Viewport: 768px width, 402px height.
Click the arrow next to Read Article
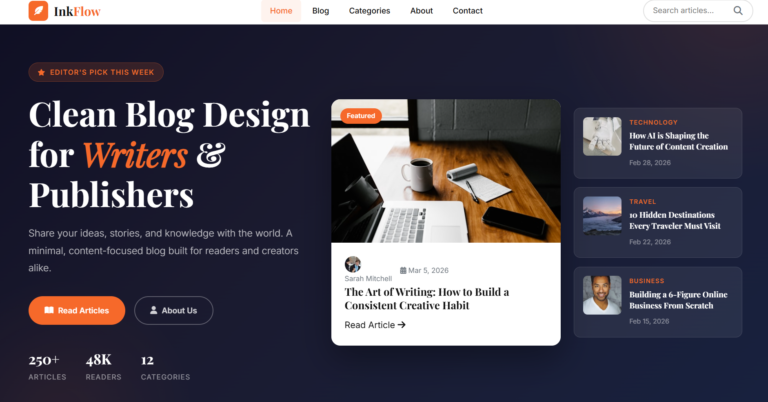point(402,325)
